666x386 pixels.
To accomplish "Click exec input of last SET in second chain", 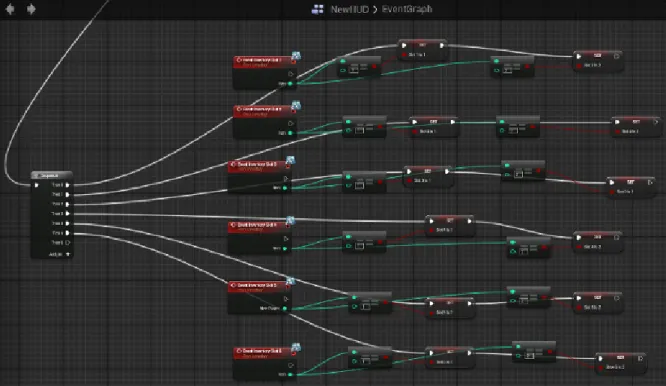I will [617, 122].
